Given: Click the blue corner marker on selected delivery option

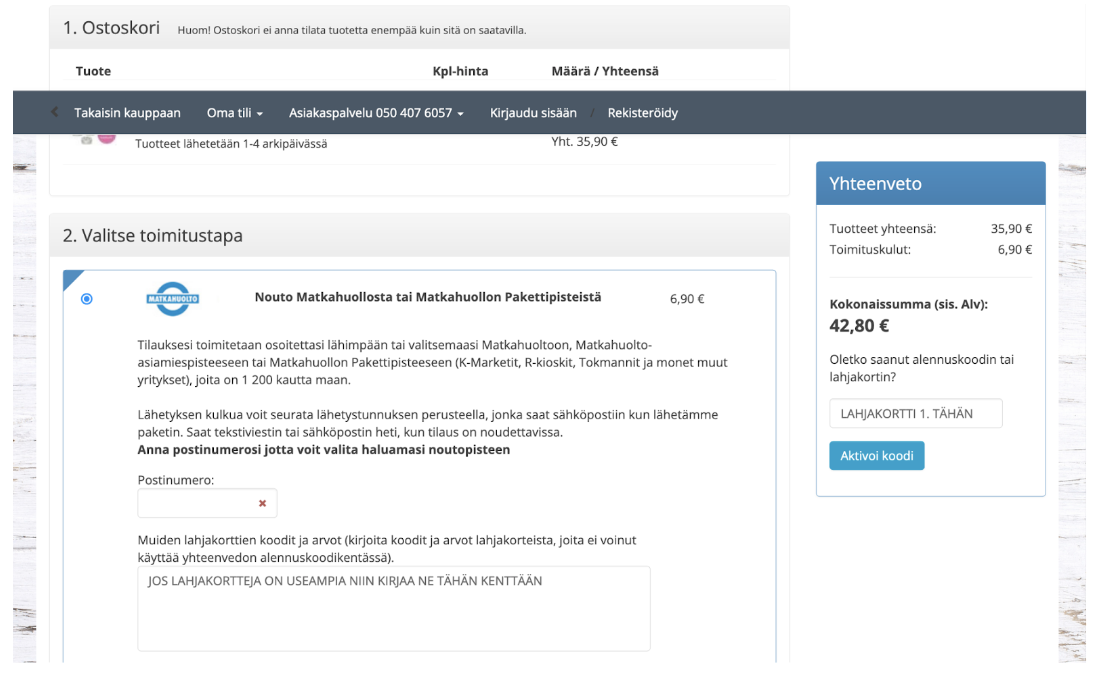Looking at the screenshot, I should (x=72, y=278).
